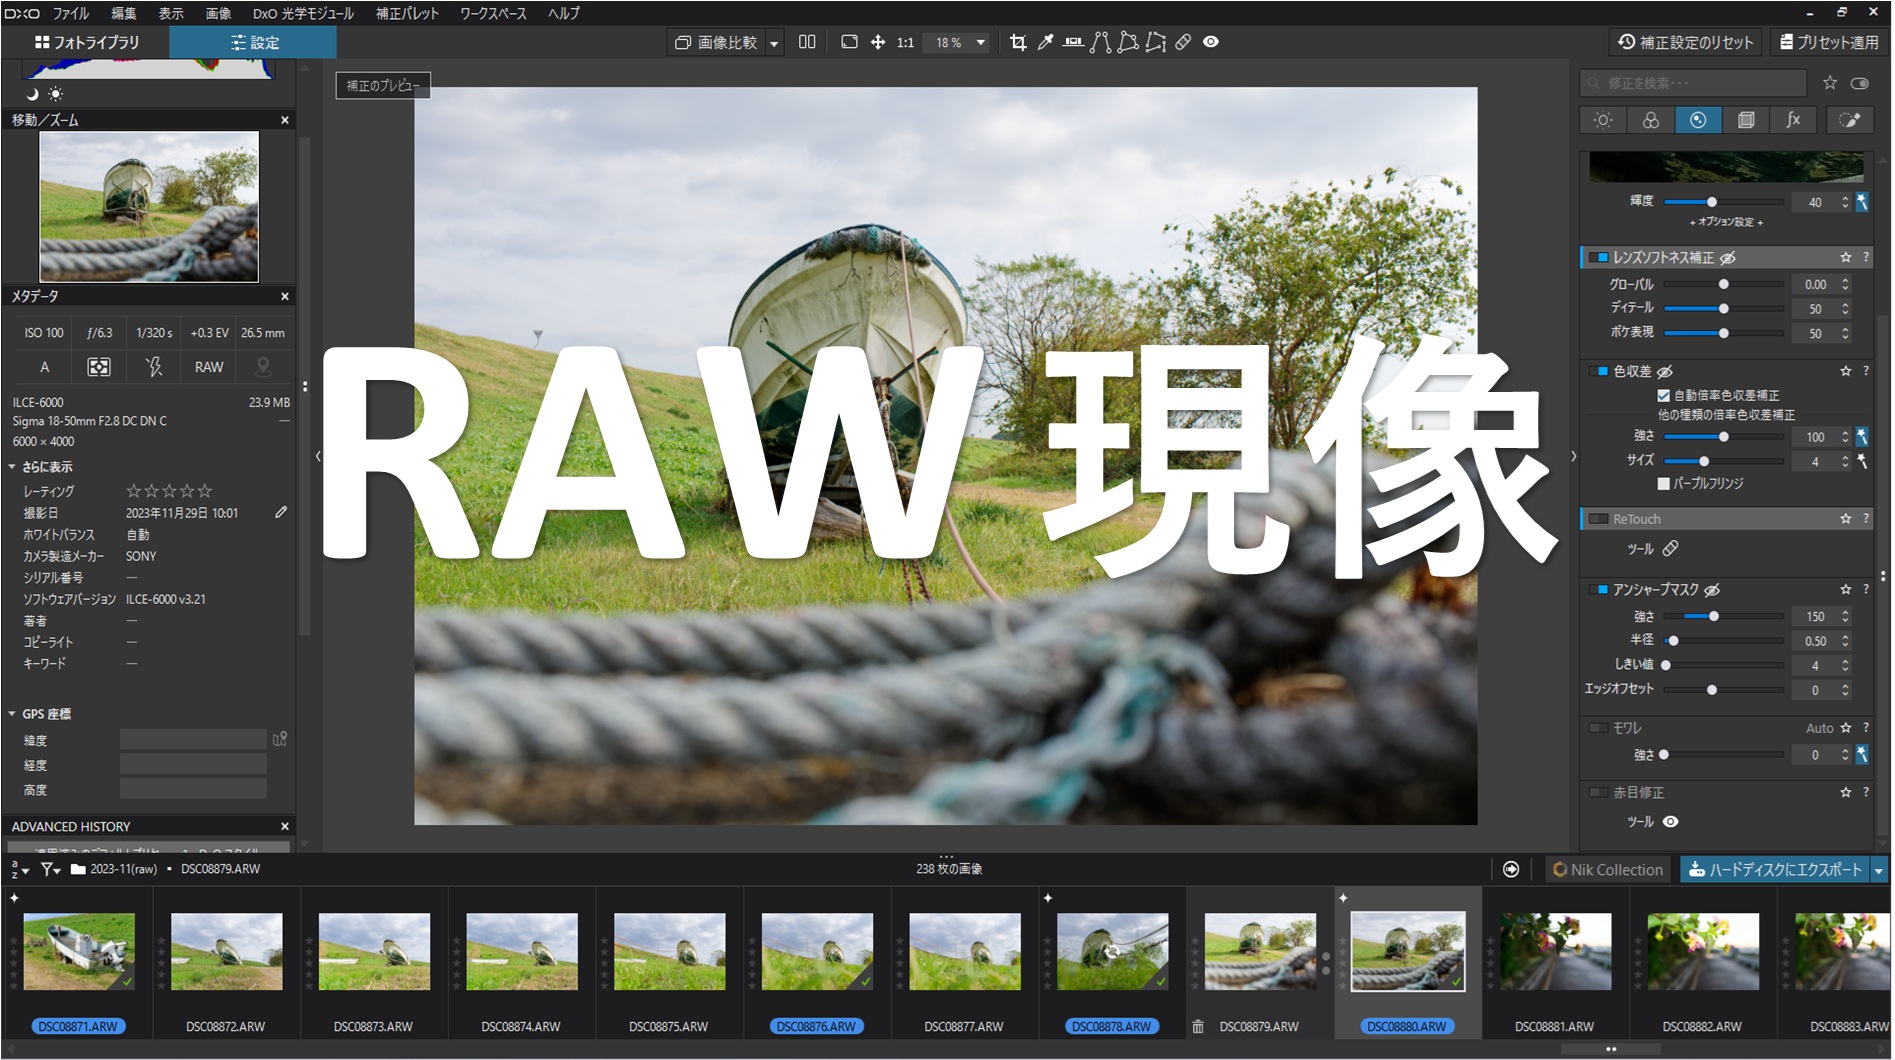Toggle show only active corrections switch
The image size is (1895, 1060).
1860,83
